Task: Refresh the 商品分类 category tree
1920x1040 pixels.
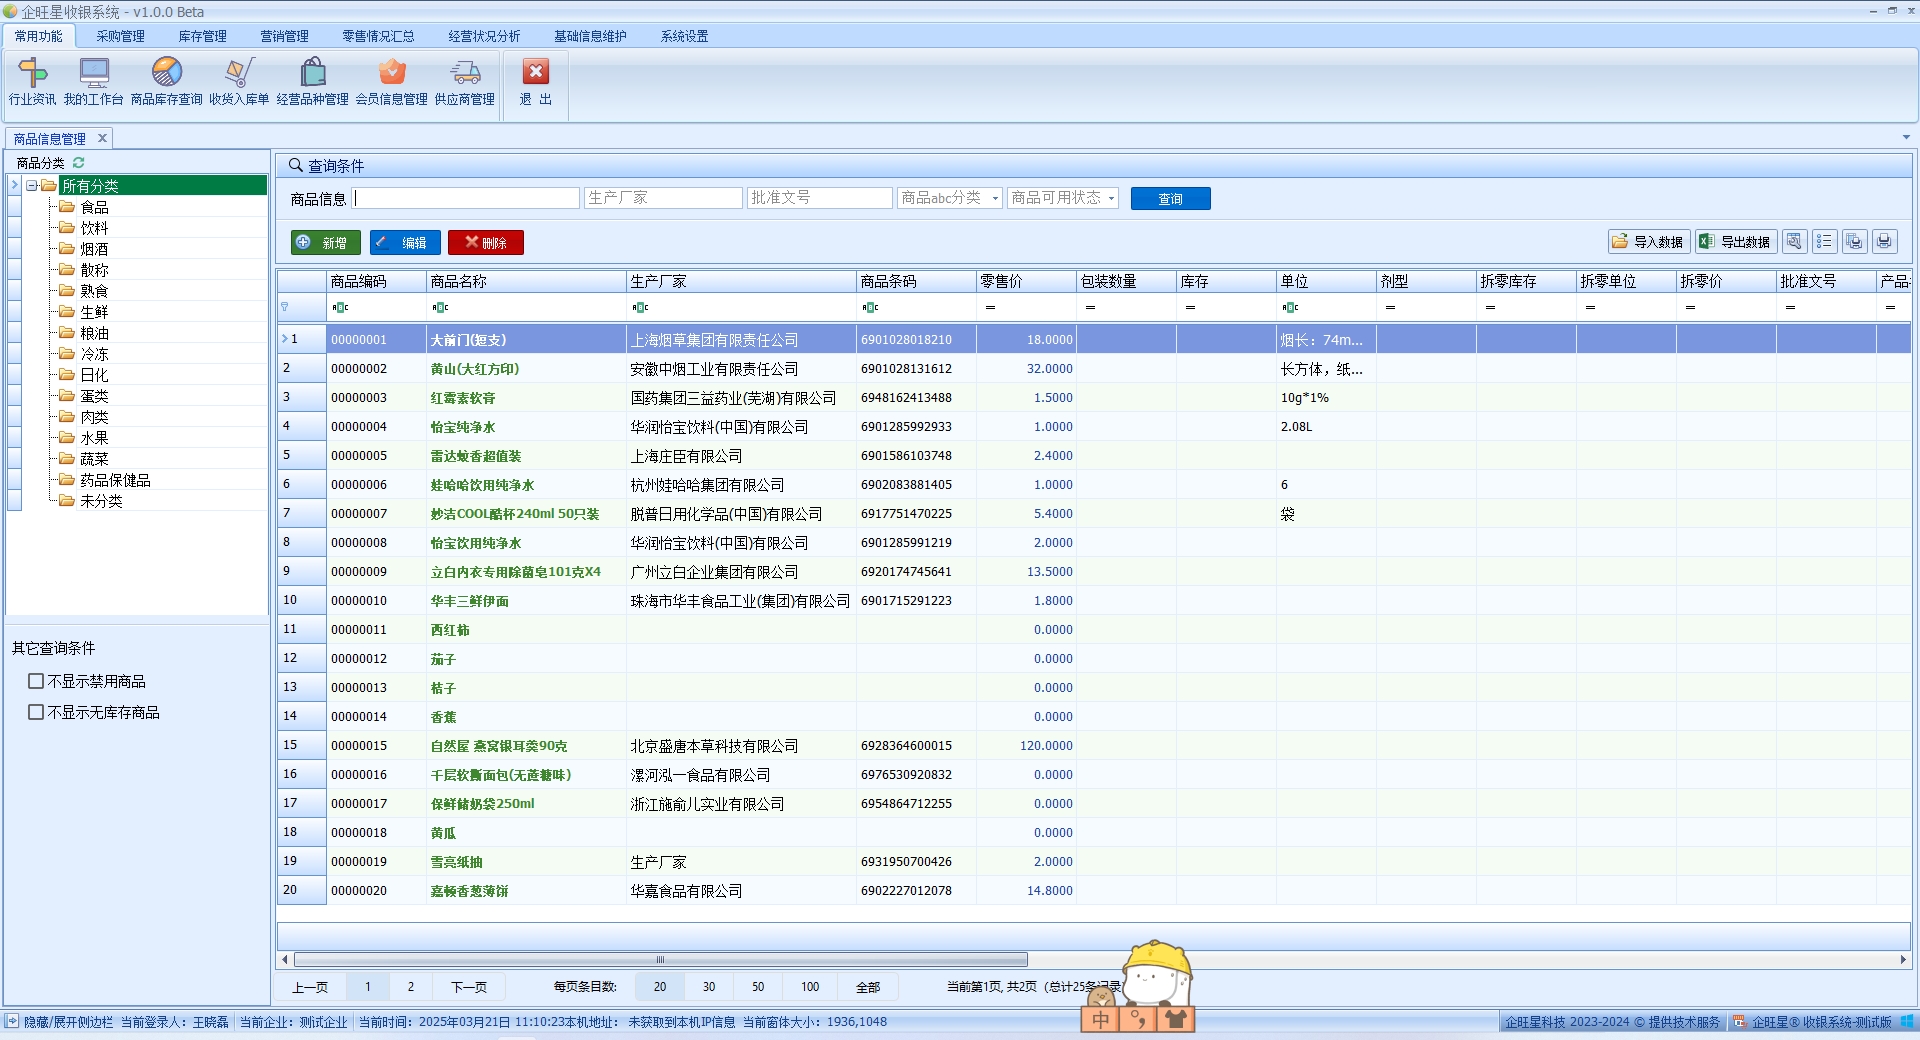Action: 78,163
